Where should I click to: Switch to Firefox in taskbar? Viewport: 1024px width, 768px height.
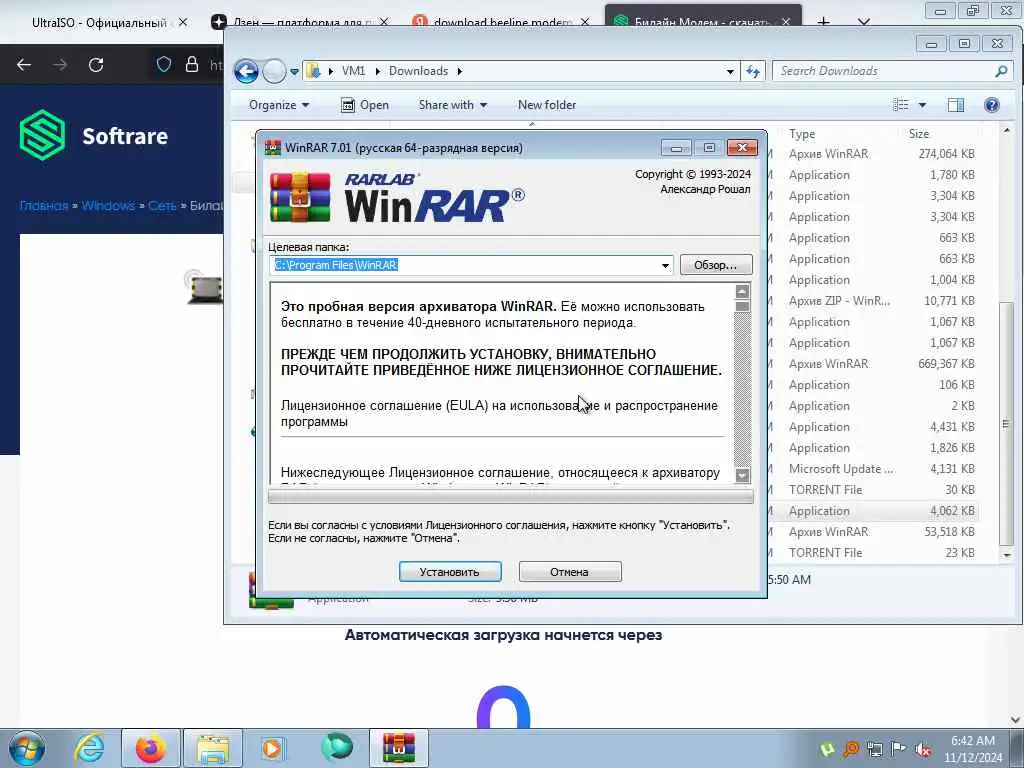point(150,748)
